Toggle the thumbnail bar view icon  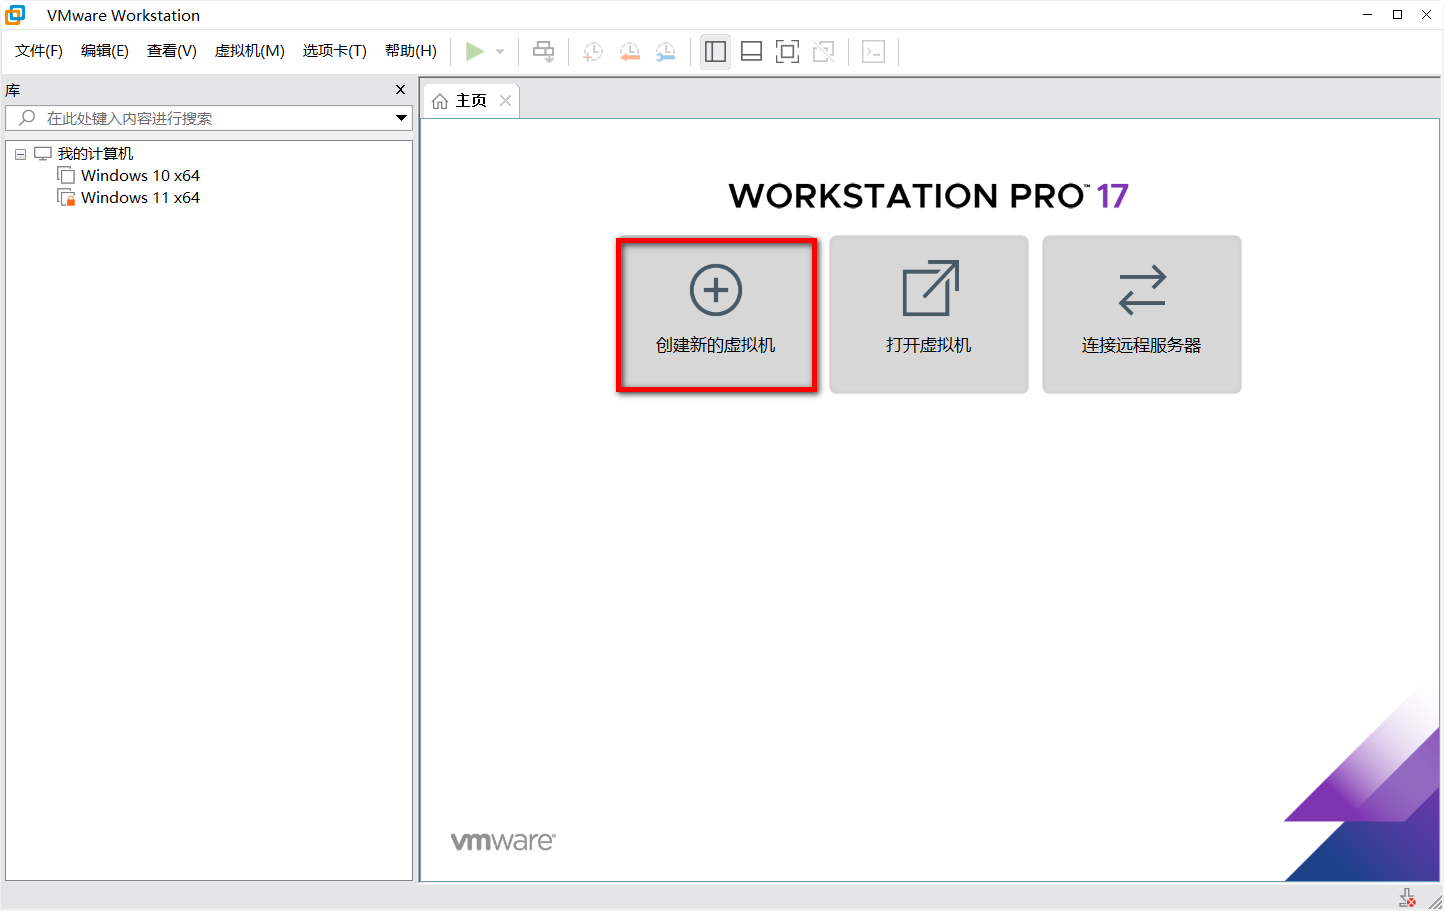pos(751,51)
